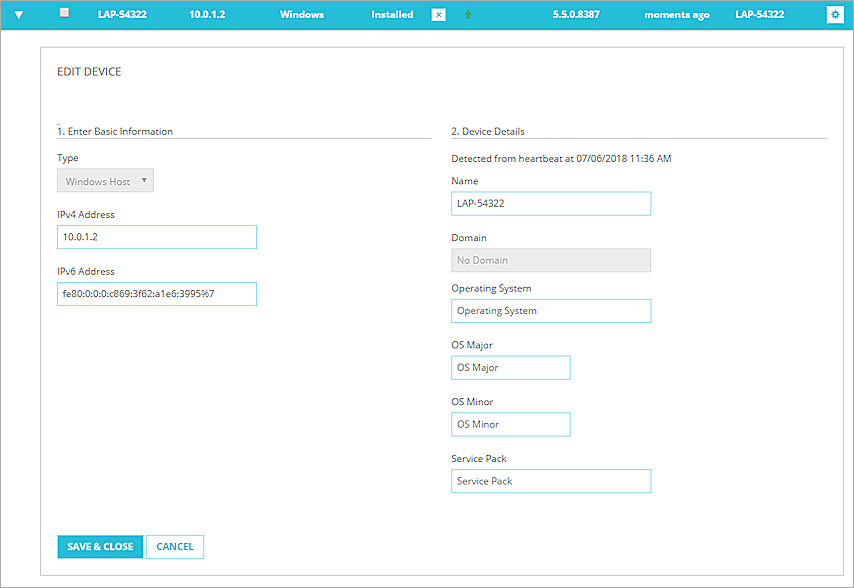The image size is (854, 588).
Task: Open the Type dropdown showing Windows Host
Action: 105,181
